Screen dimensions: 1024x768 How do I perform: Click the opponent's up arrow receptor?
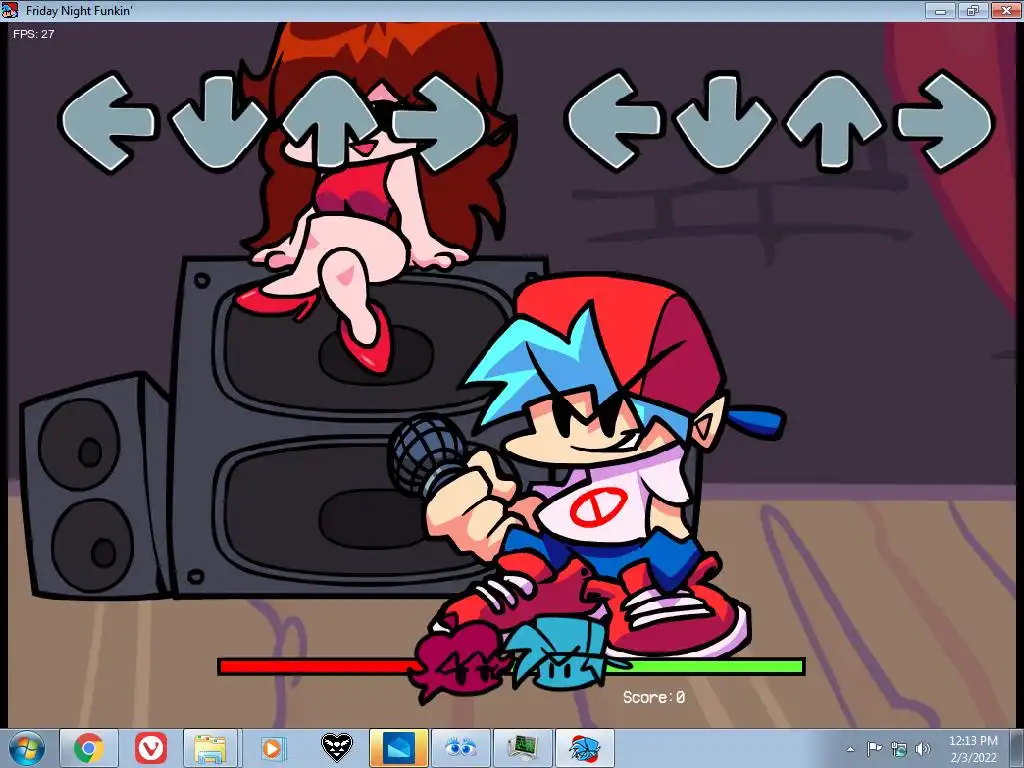(x=332, y=121)
